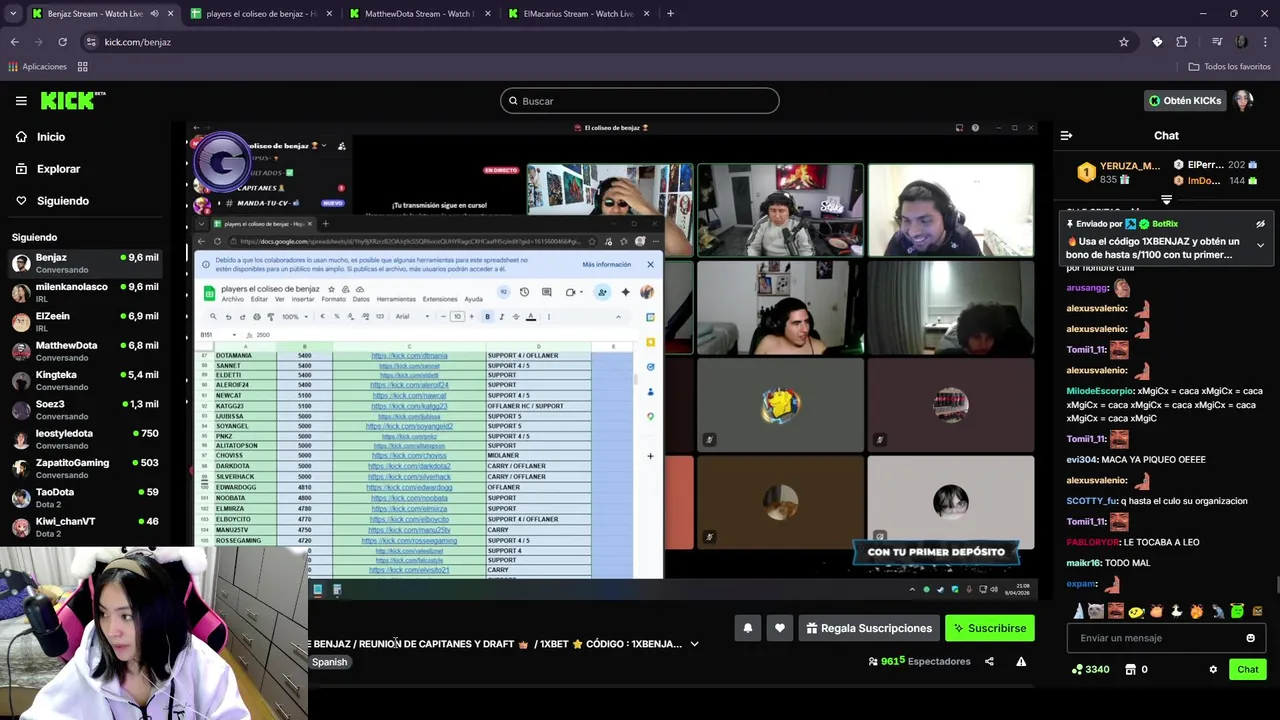Open ZapatitoGaming channel from Siguiendo list
Screen dimensions: 1280x720
click(x=85, y=468)
